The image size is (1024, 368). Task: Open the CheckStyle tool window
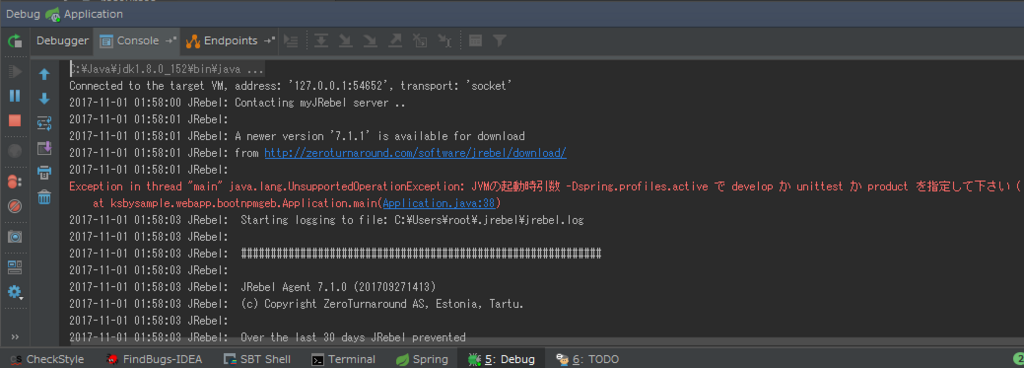coord(47,359)
